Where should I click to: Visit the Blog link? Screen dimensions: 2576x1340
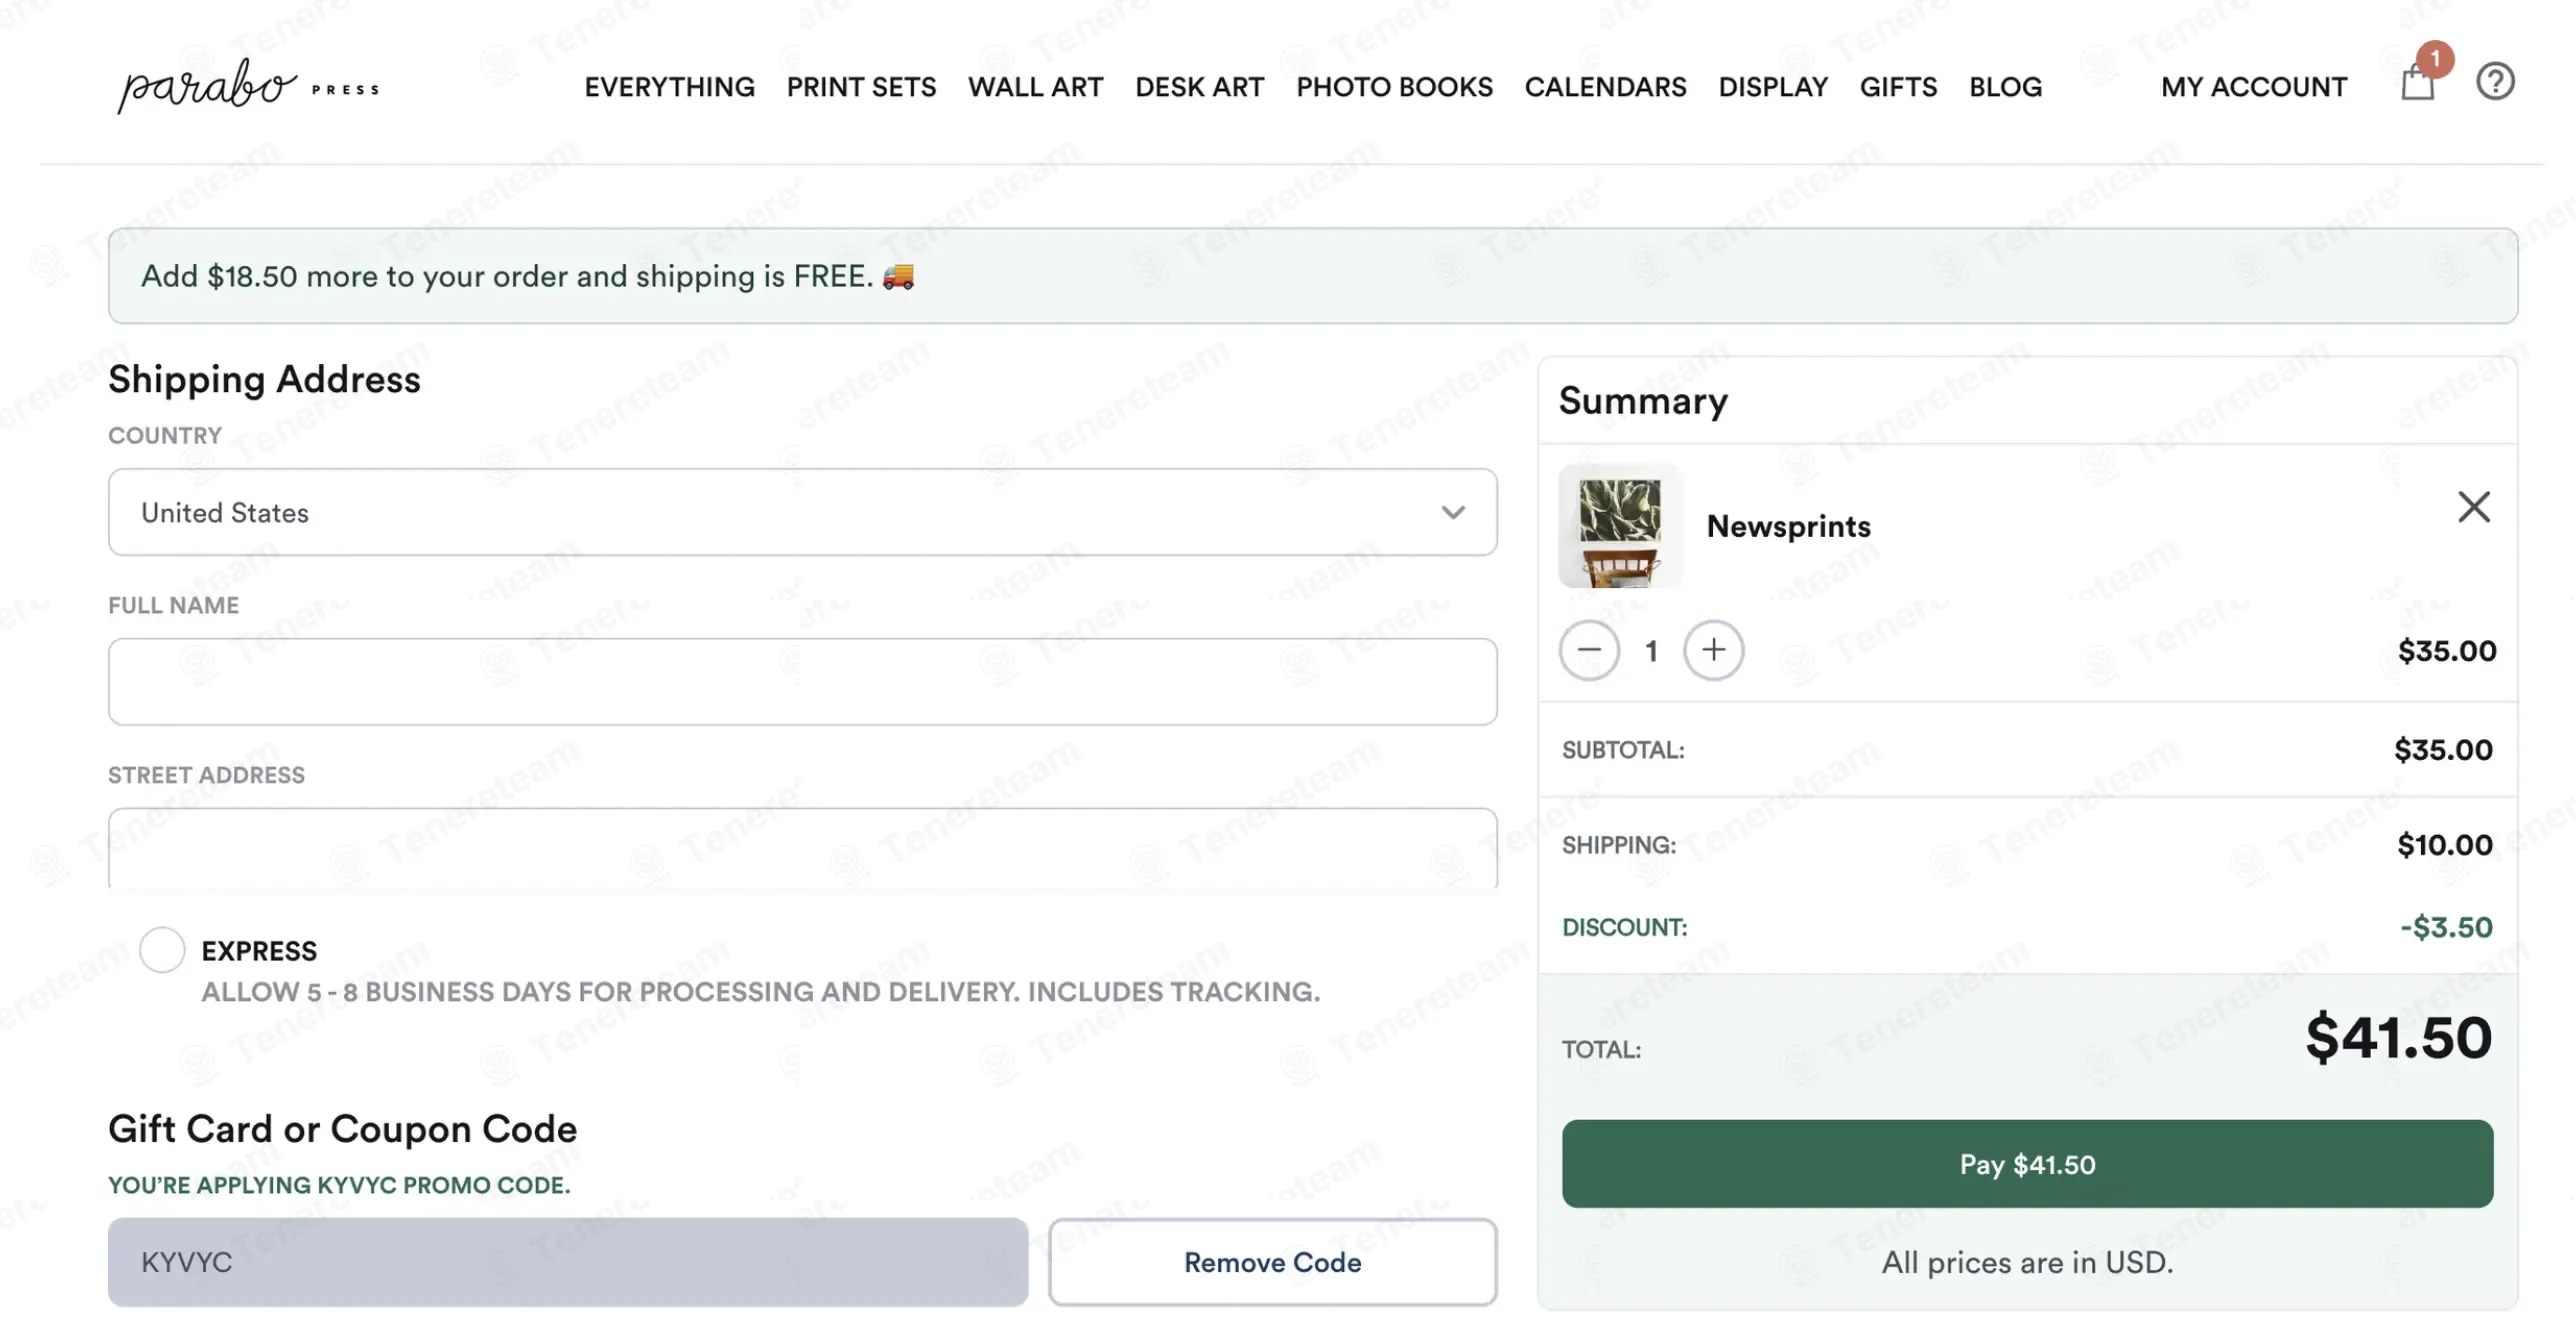(2005, 87)
